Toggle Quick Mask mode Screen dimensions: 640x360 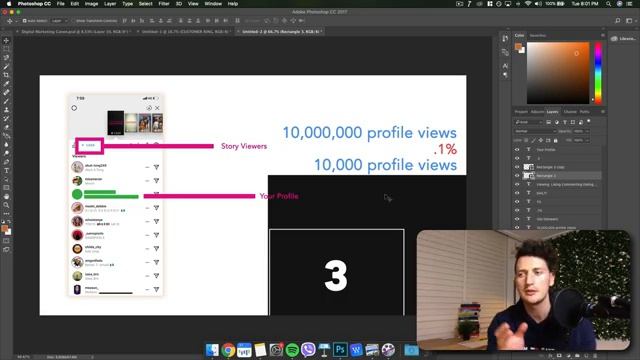(x=6, y=241)
